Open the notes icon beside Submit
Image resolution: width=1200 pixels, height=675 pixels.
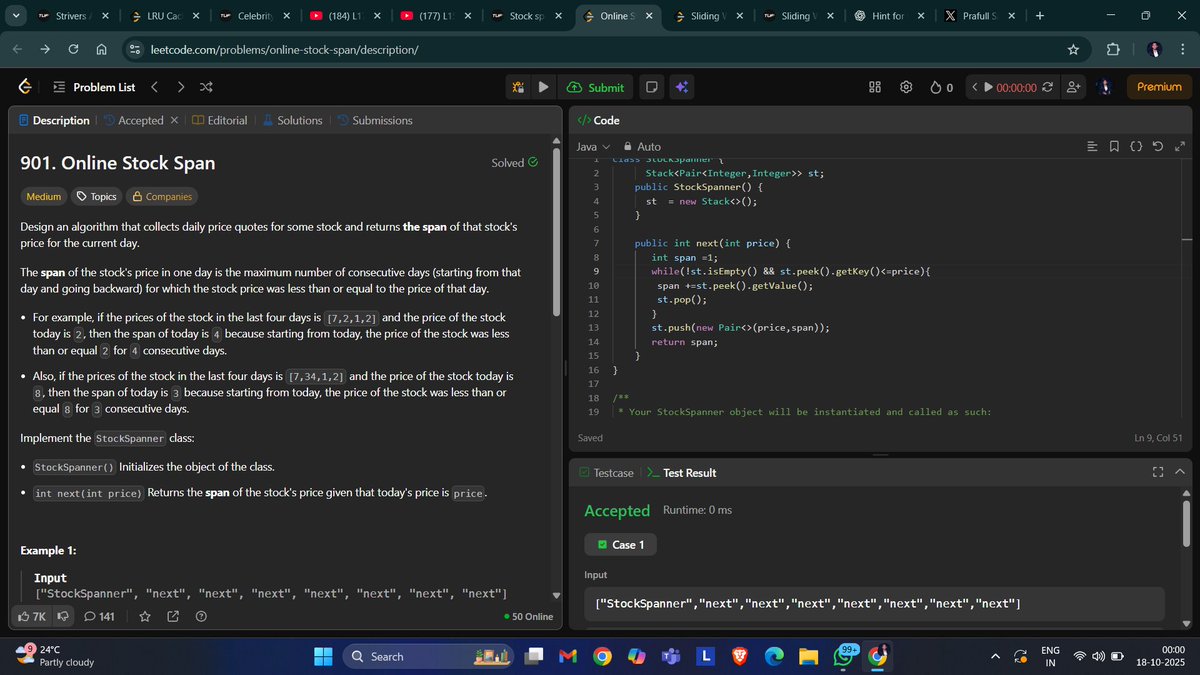pos(652,87)
